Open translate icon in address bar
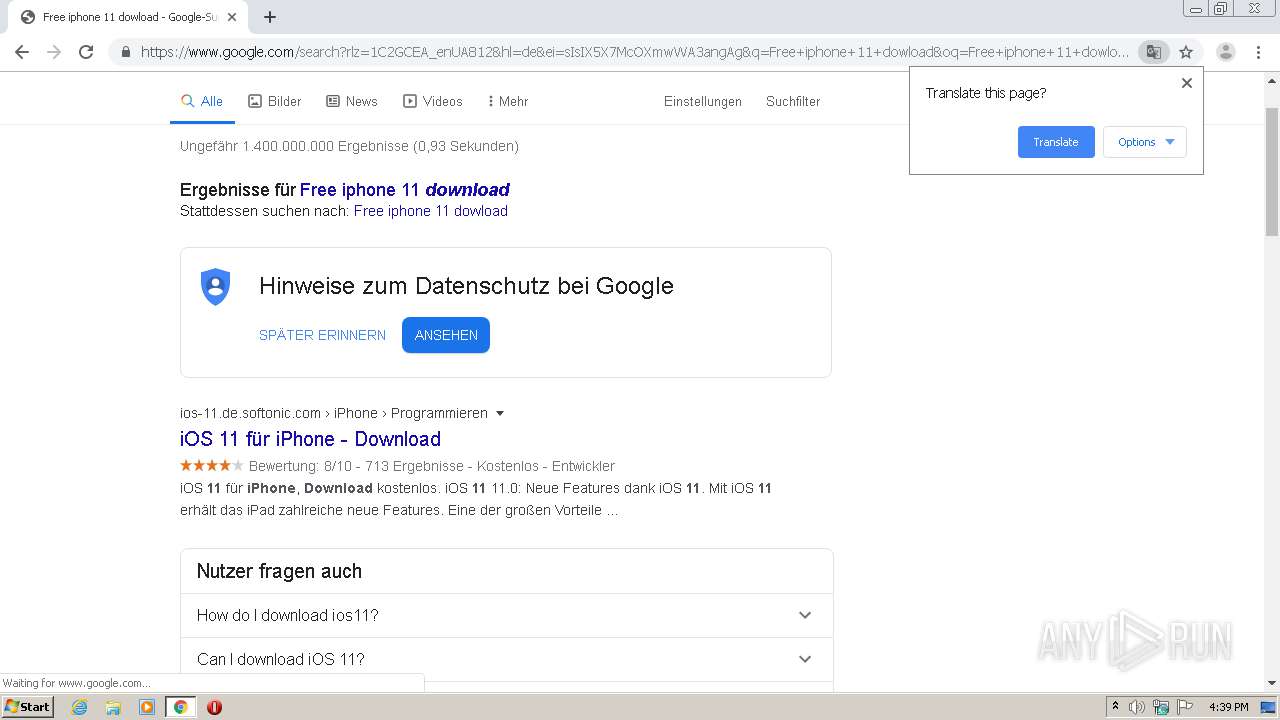The height and width of the screenshot is (720, 1280). [x=1154, y=52]
